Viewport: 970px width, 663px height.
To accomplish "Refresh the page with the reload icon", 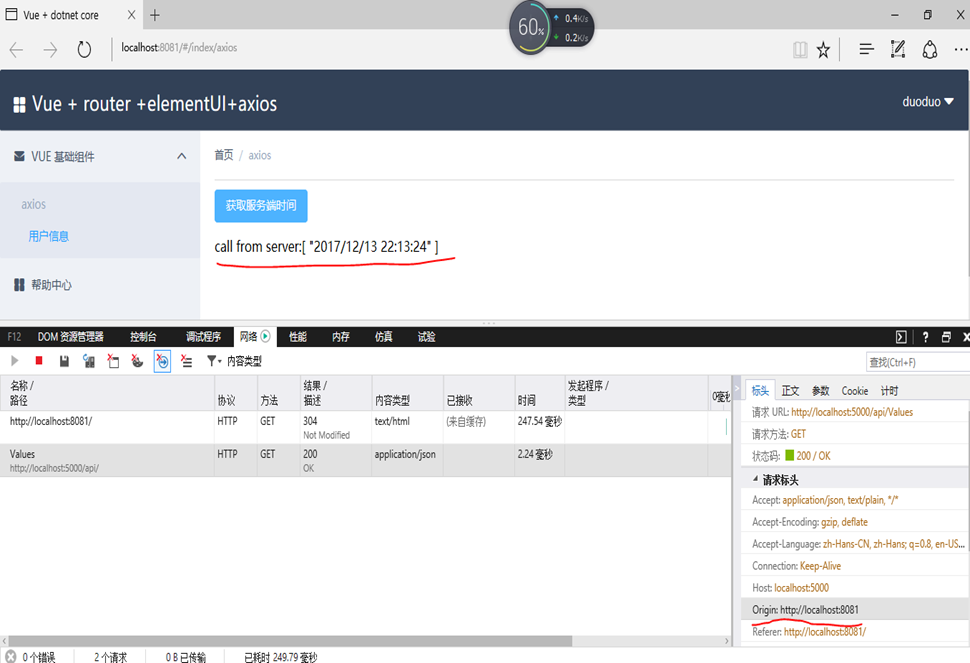I will coord(84,49).
